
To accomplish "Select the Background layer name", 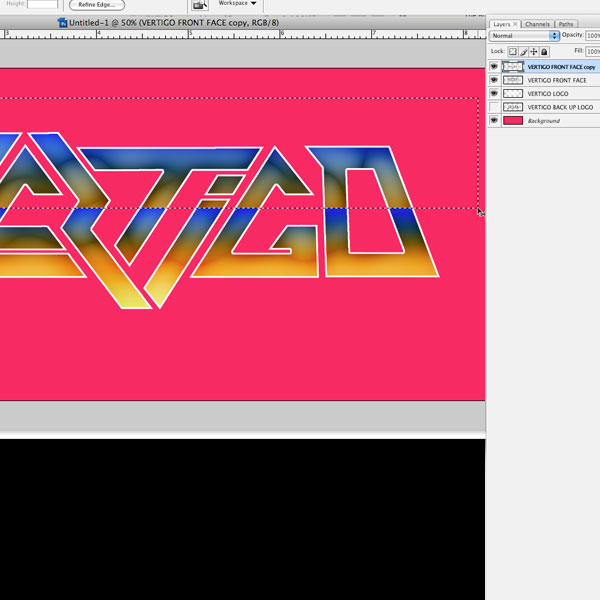I will pos(543,121).
